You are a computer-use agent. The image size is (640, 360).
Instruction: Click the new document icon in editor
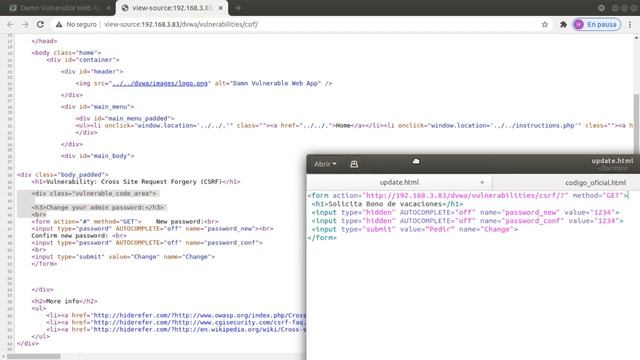point(354,164)
